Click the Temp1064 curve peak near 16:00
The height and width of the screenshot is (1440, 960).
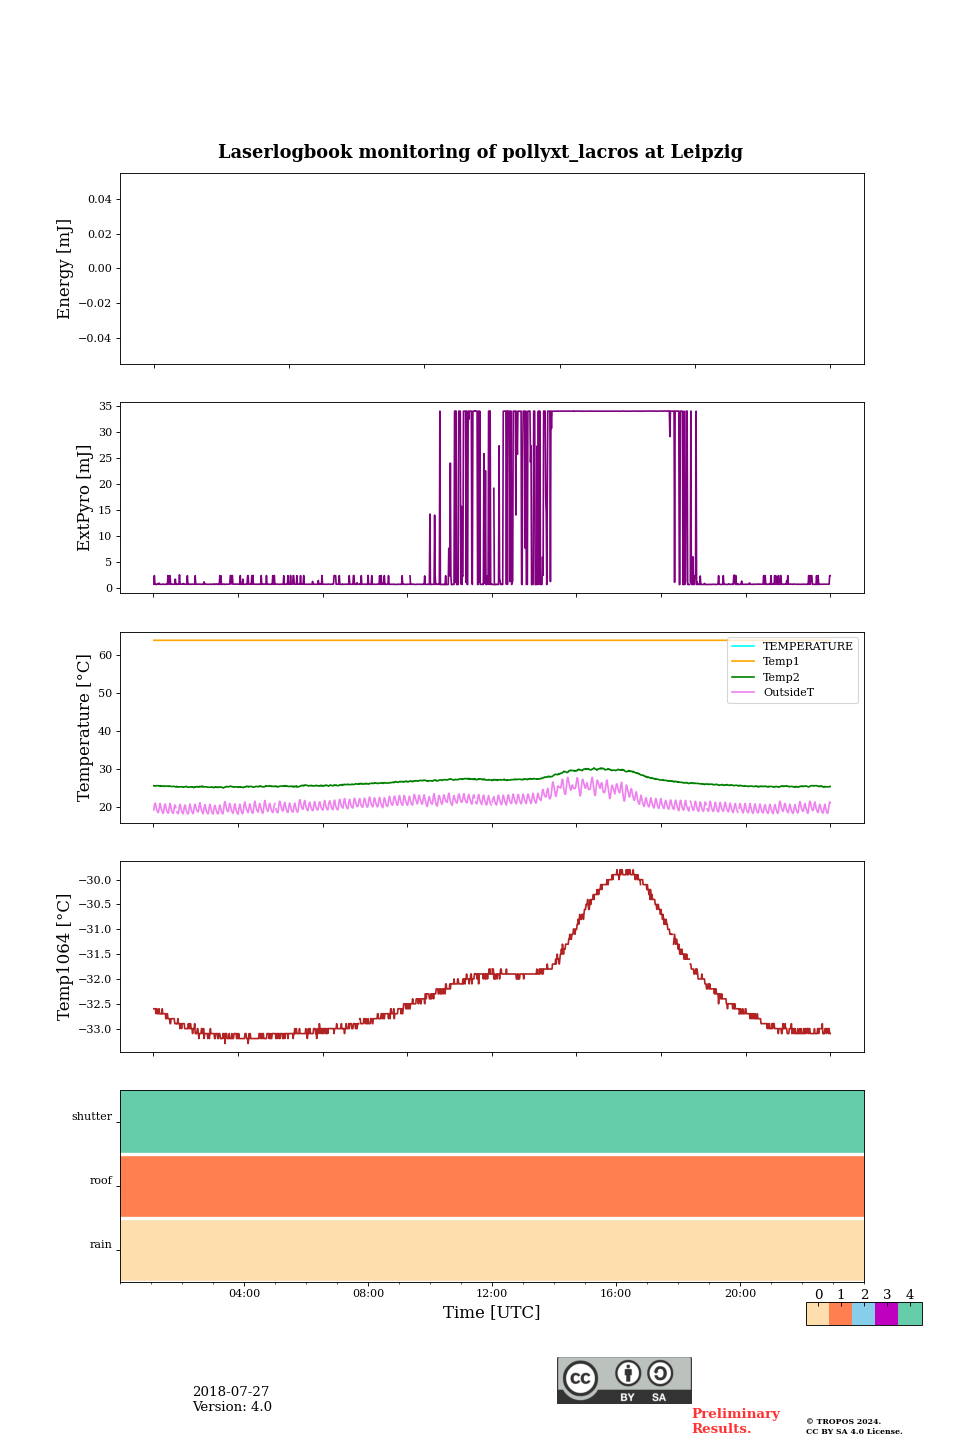tap(625, 872)
